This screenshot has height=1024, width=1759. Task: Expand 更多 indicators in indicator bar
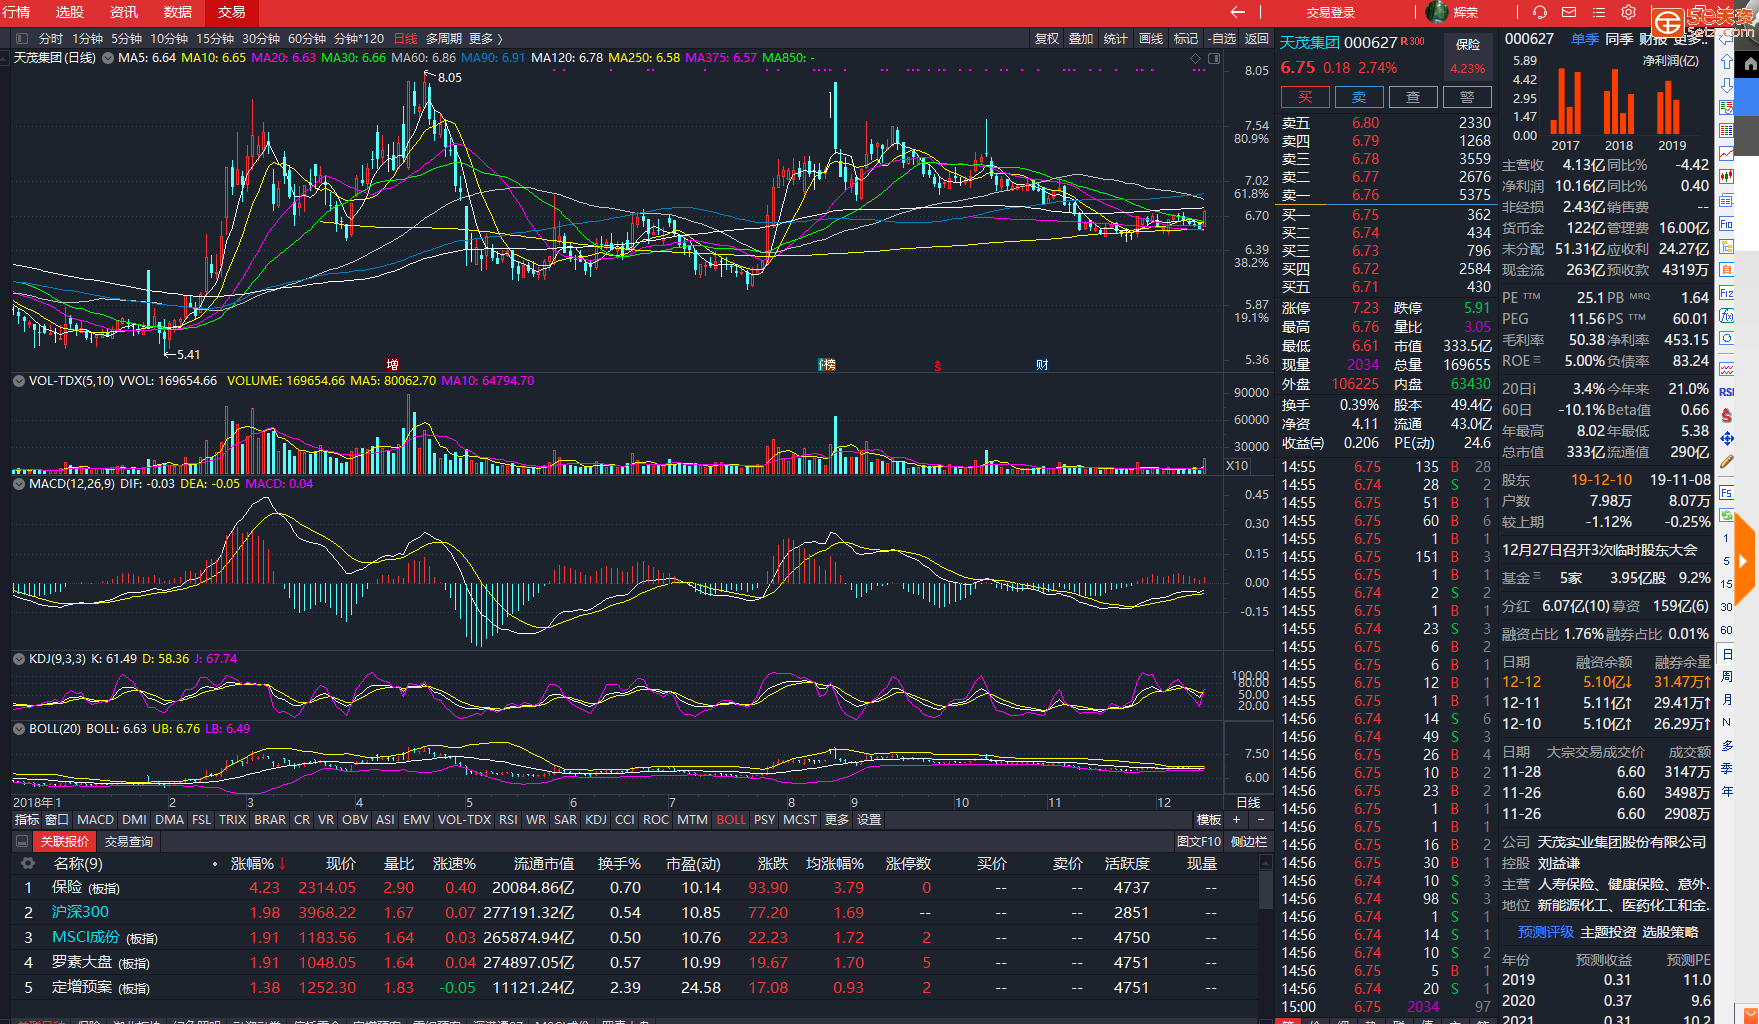(837, 820)
